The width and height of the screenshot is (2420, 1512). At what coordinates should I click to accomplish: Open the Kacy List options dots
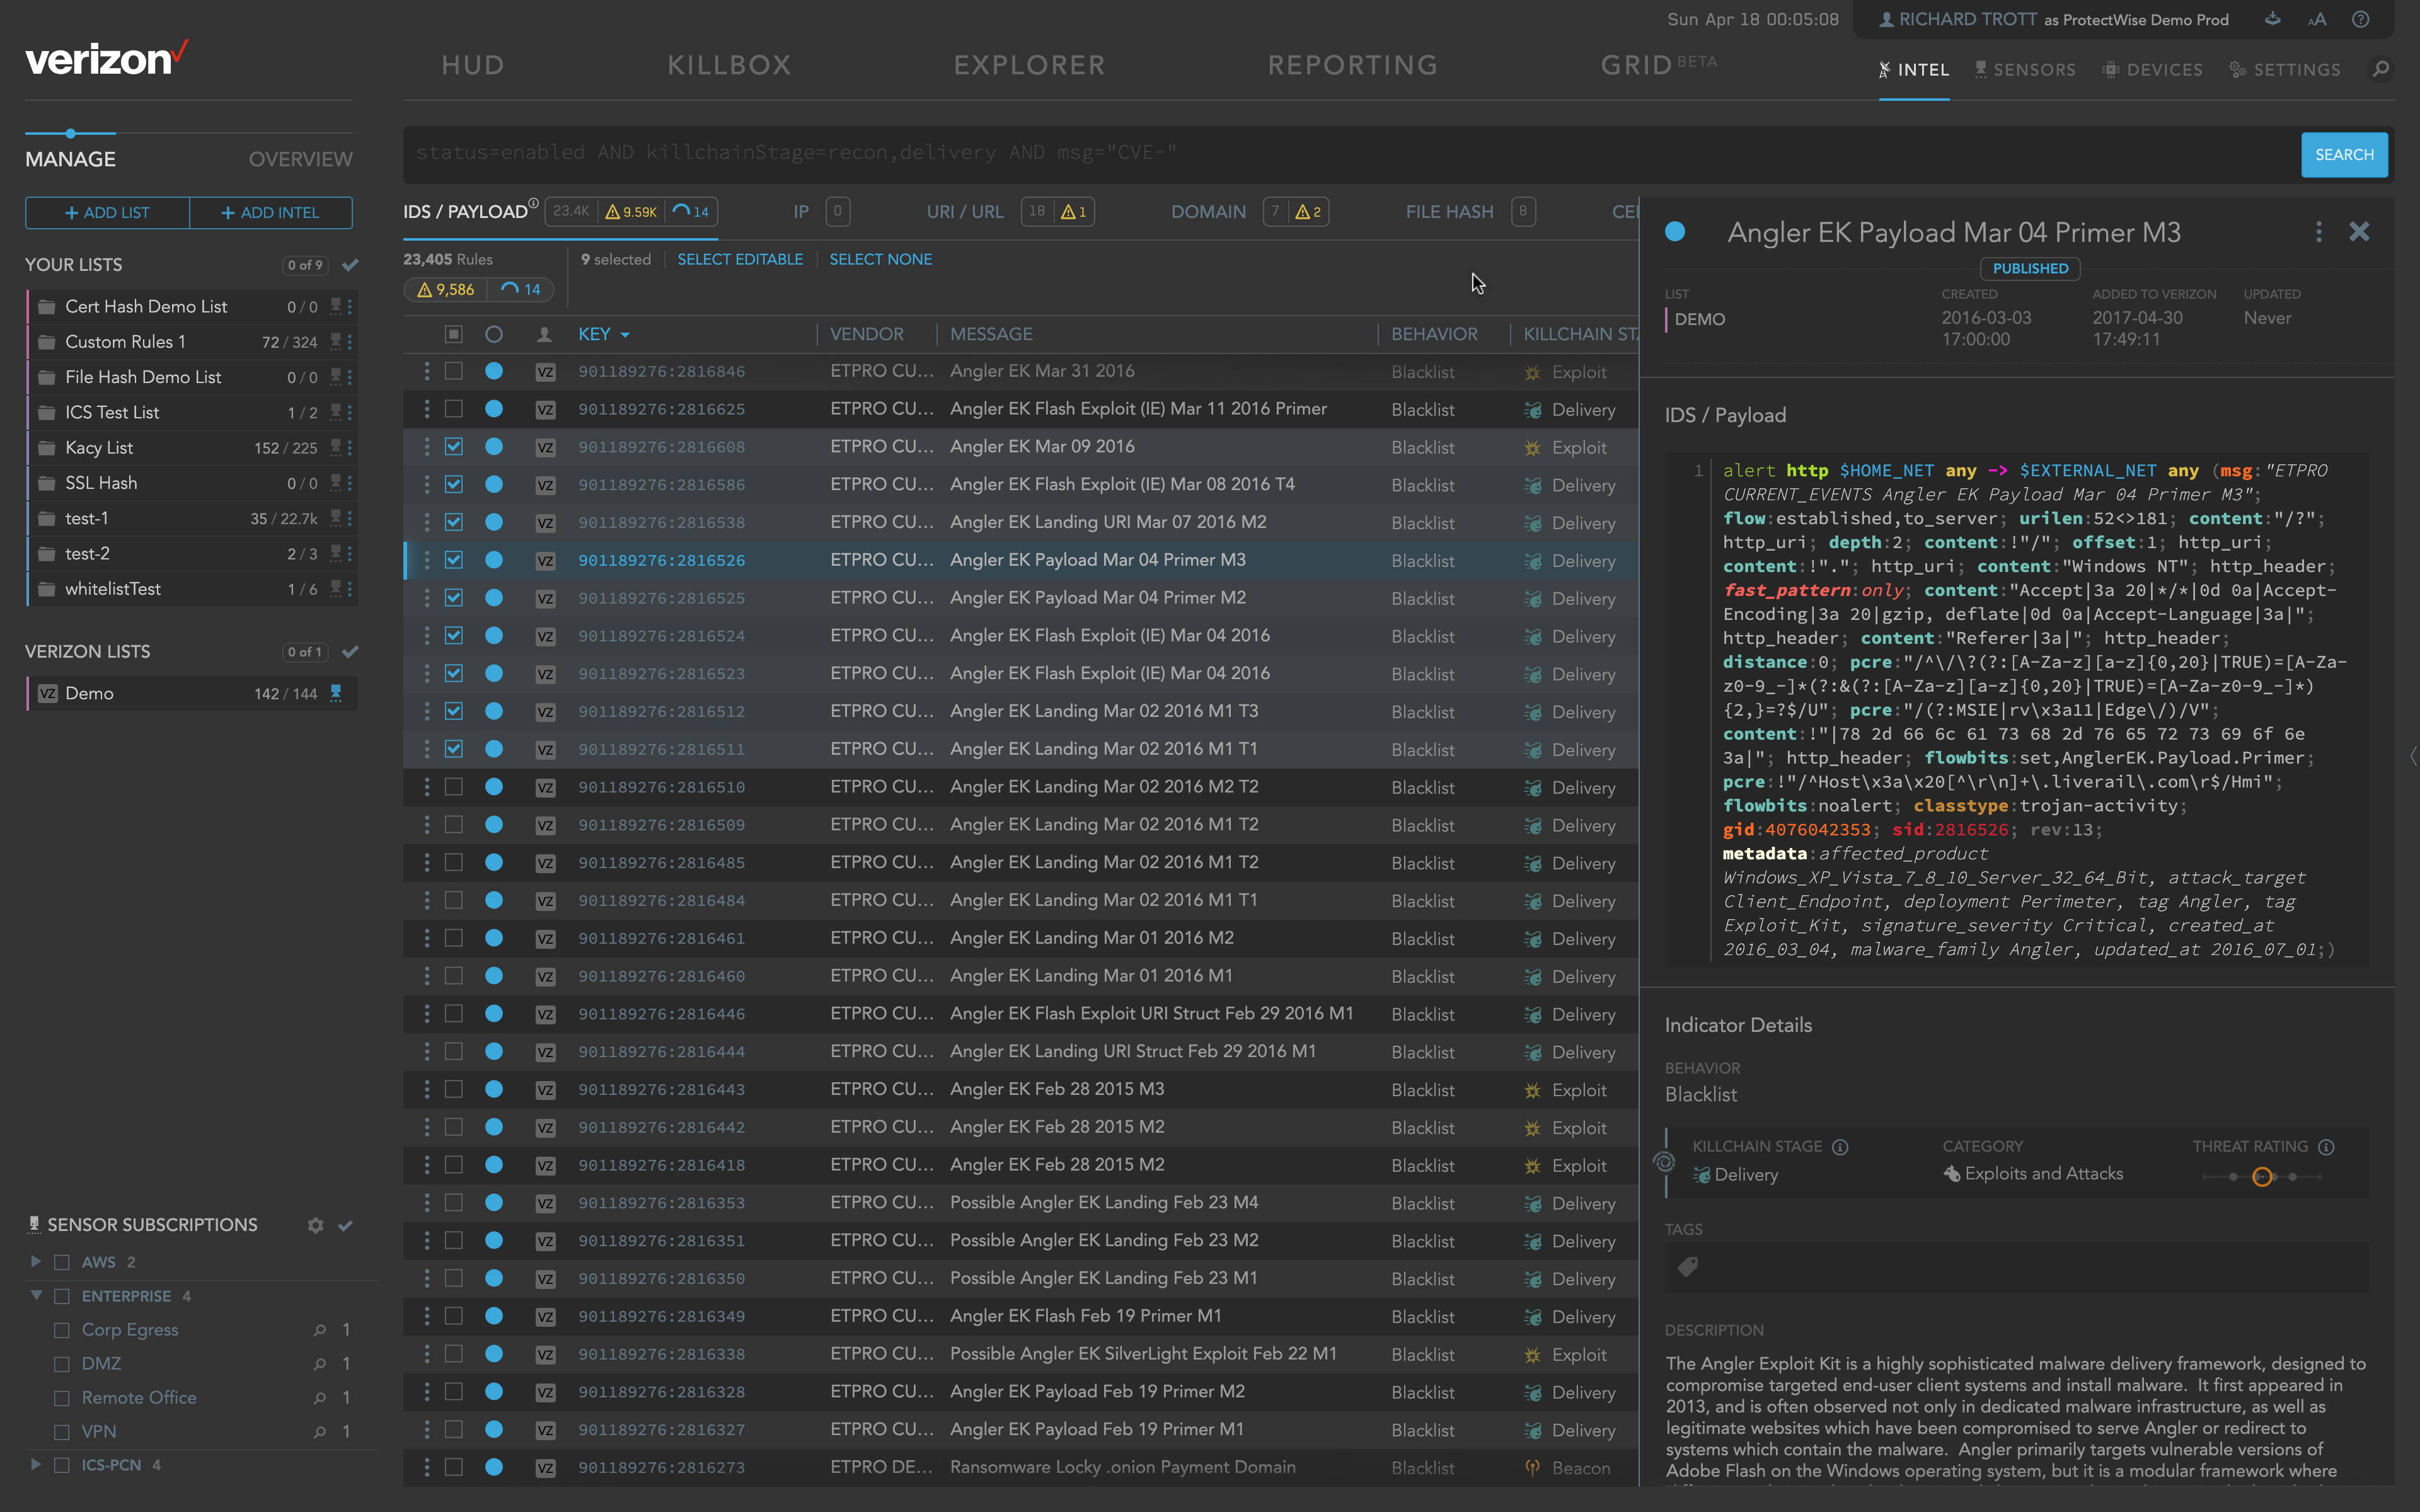click(349, 448)
